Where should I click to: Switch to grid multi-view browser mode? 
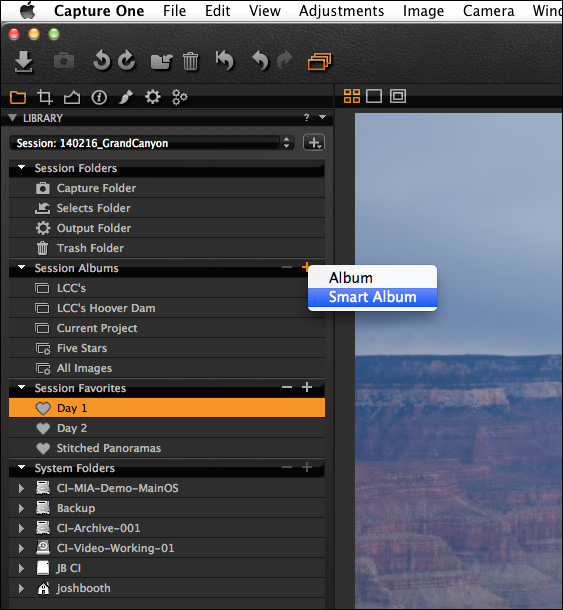tap(352, 96)
